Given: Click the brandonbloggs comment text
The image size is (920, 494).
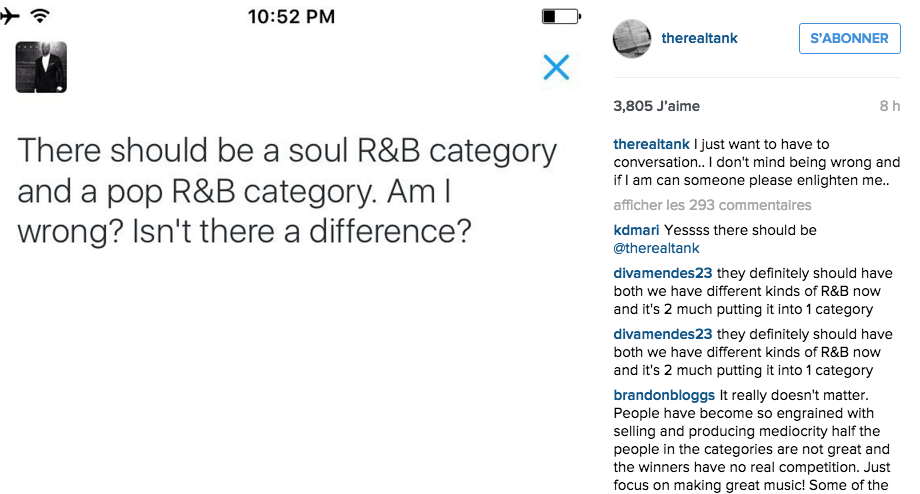Looking at the screenshot, I should coord(750,440).
